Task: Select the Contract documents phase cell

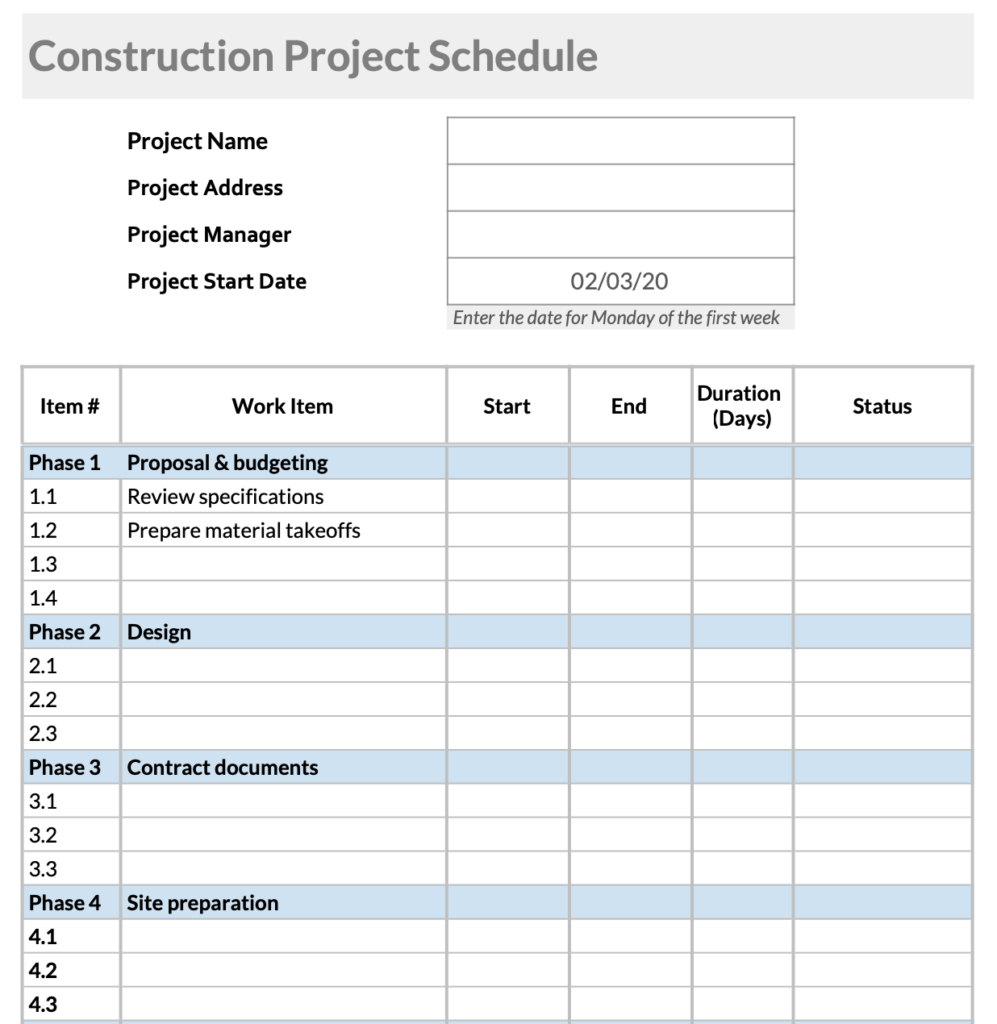Action: (223, 768)
